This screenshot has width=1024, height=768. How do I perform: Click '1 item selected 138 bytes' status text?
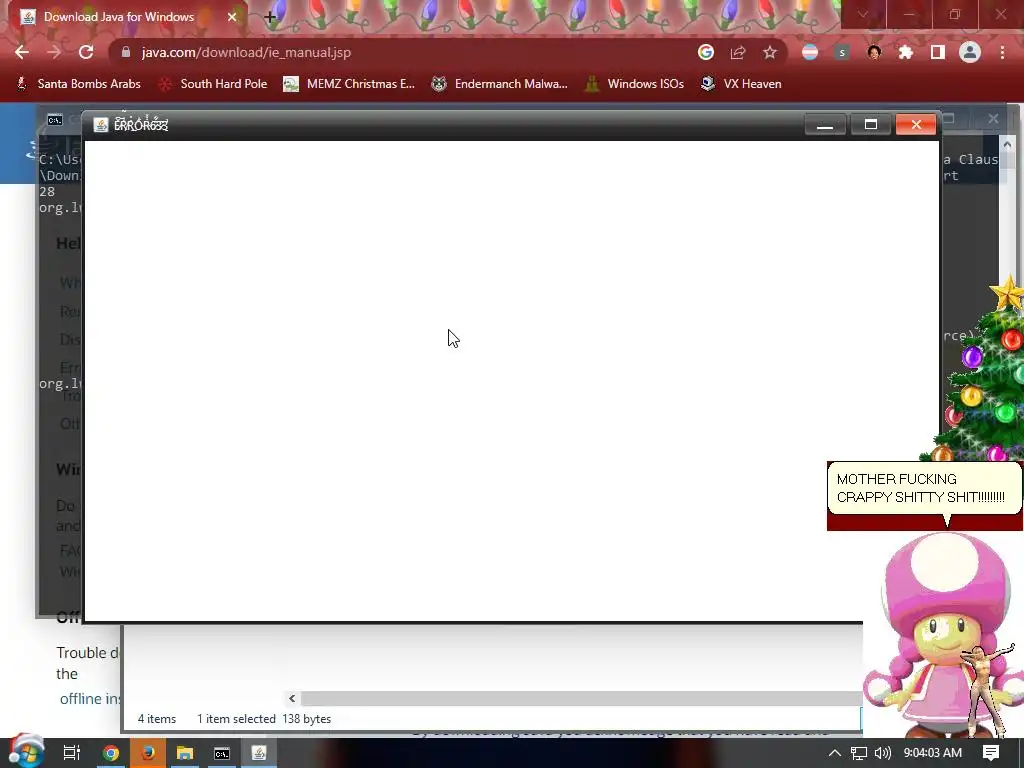pyautogui.click(x=264, y=718)
